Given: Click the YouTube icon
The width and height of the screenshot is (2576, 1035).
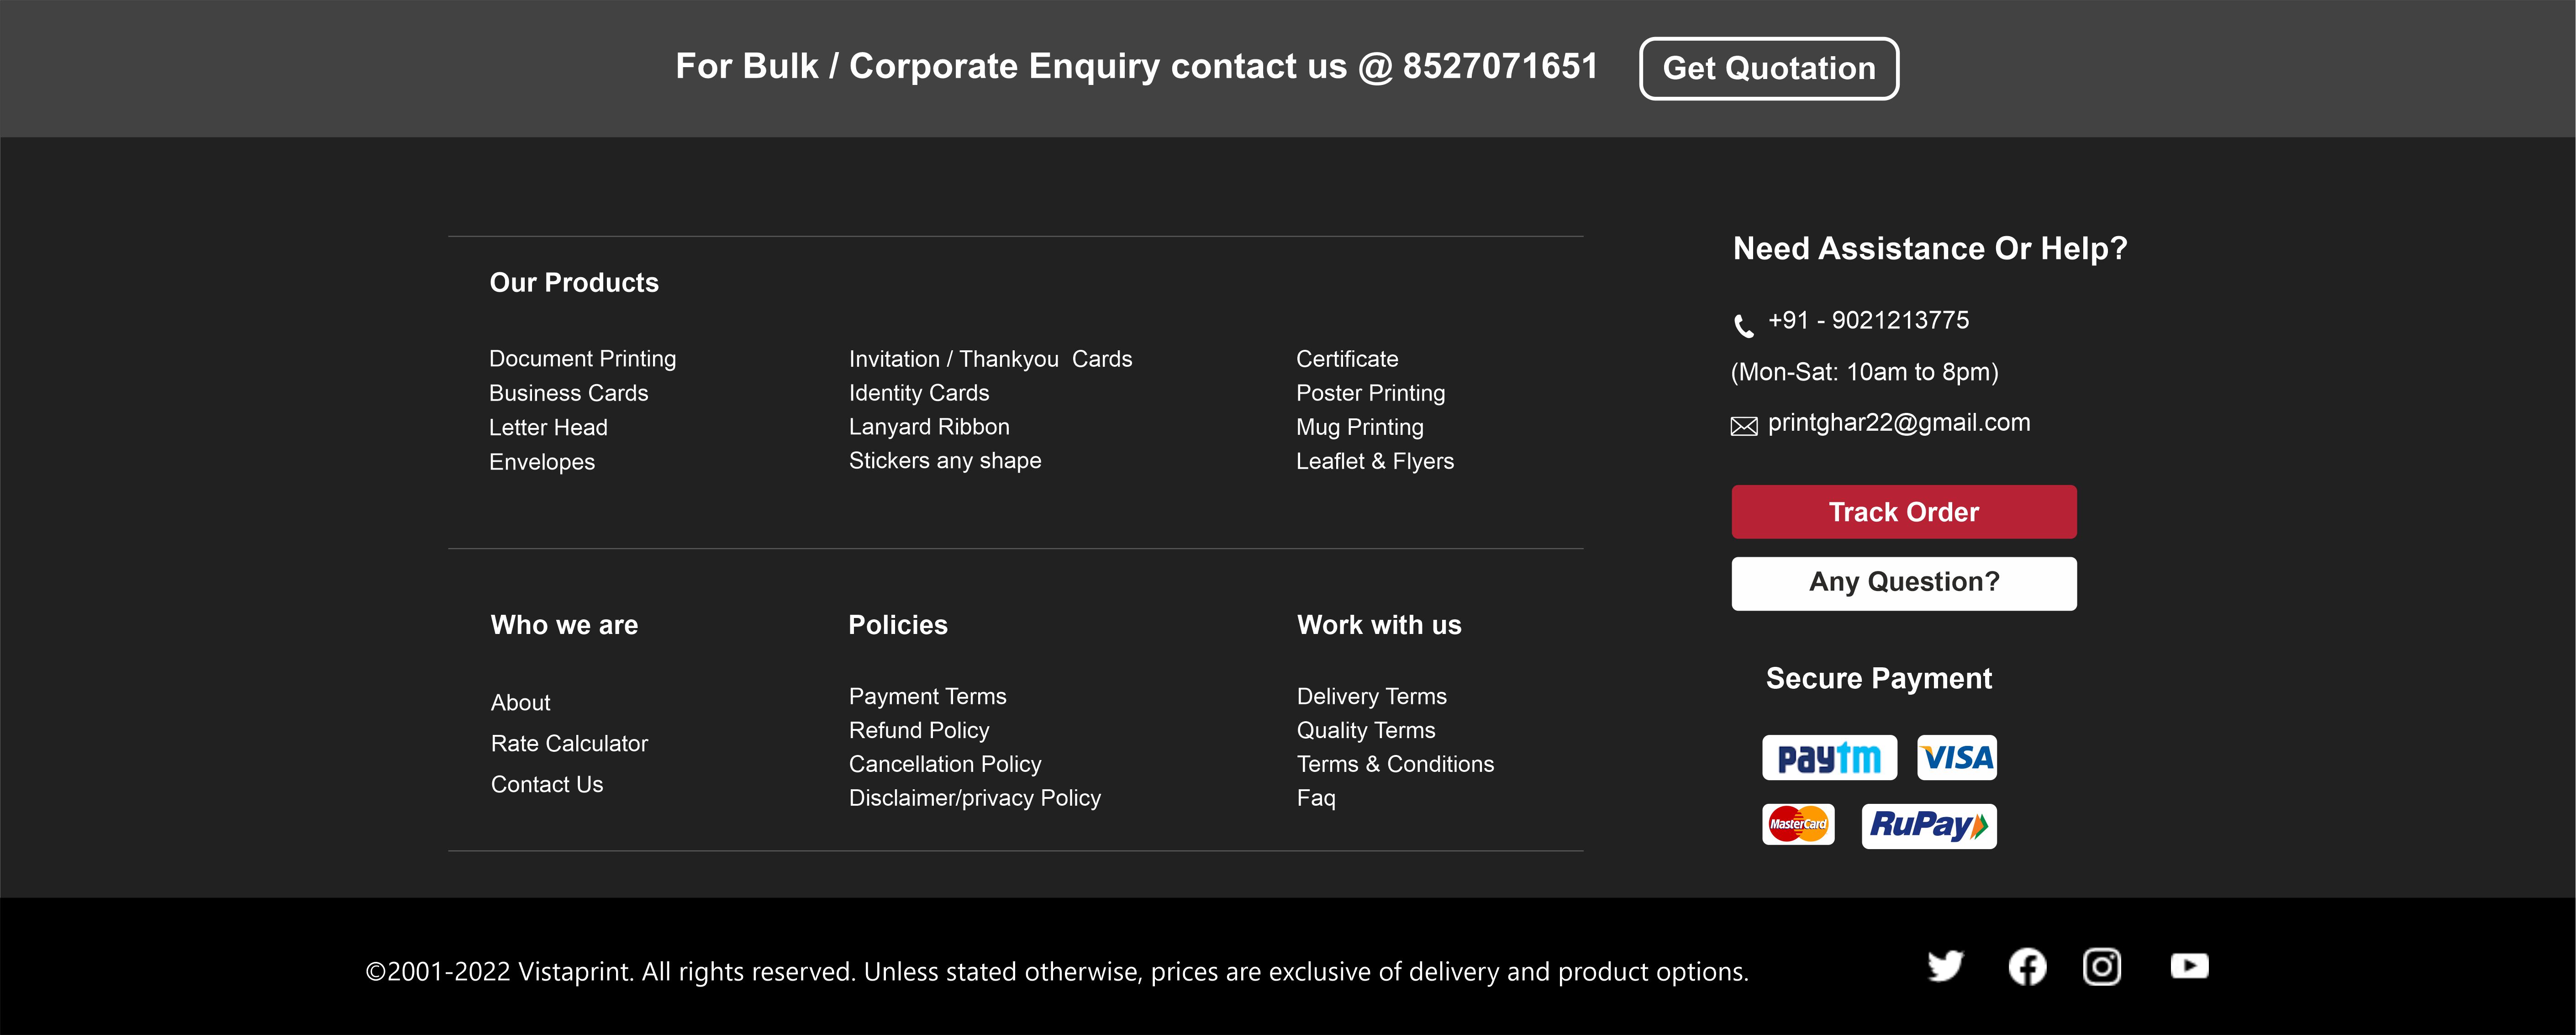Looking at the screenshot, I should pyautogui.click(x=2189, y=966).
